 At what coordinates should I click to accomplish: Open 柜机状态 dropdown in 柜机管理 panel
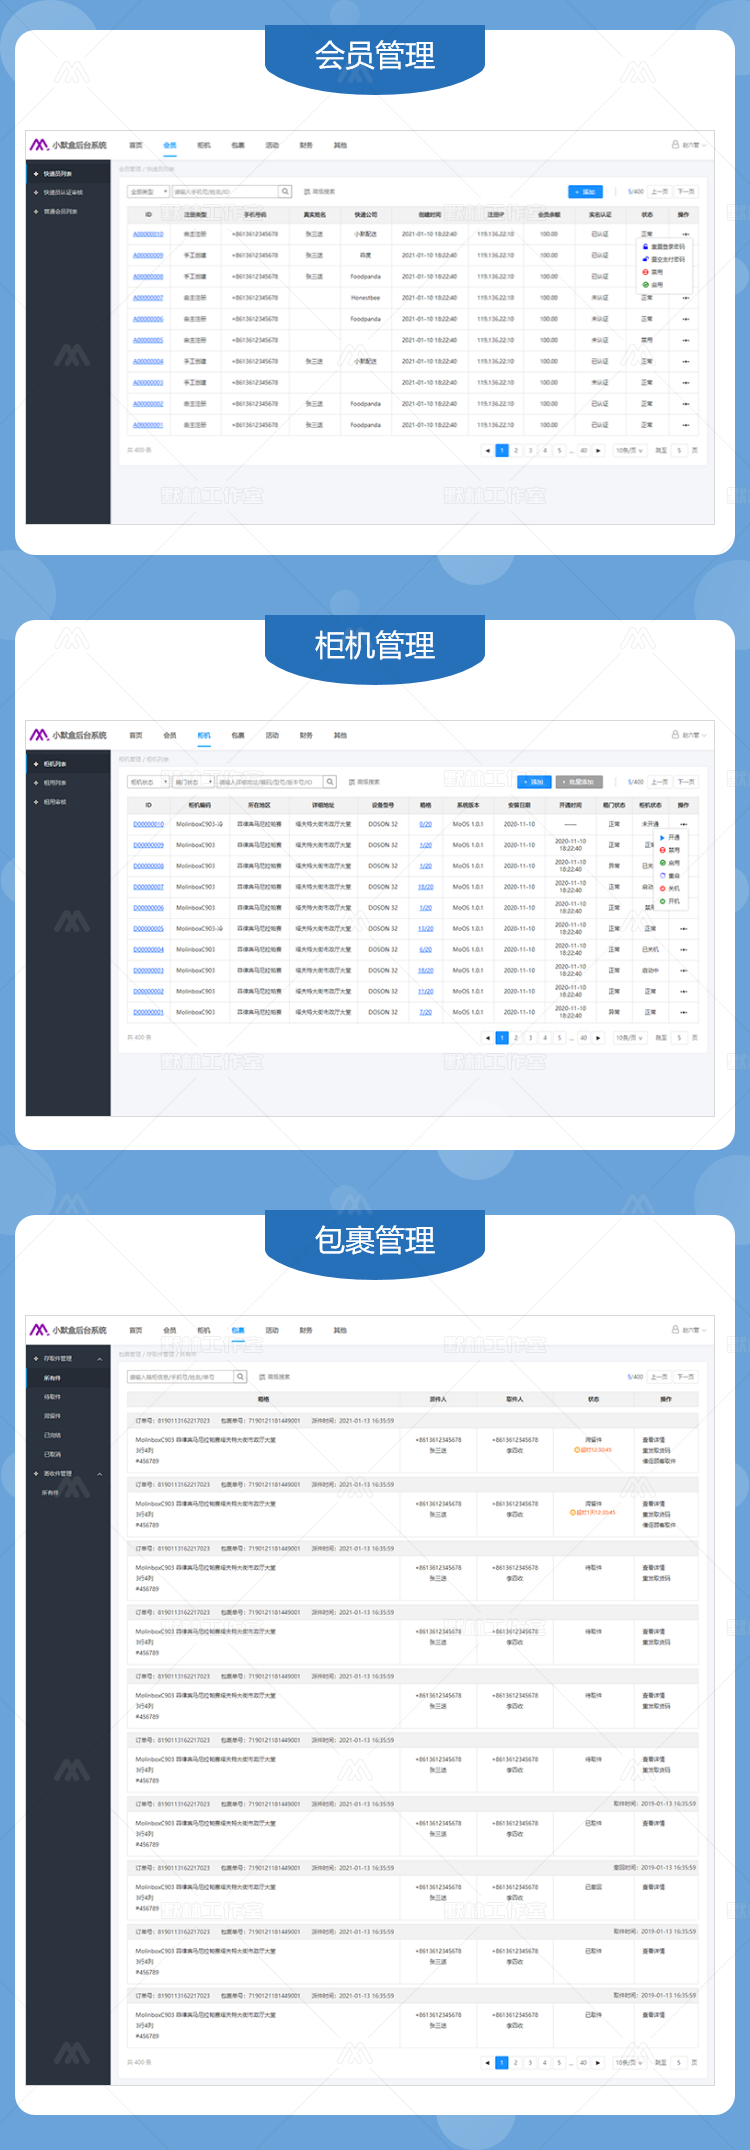[148, 782]
